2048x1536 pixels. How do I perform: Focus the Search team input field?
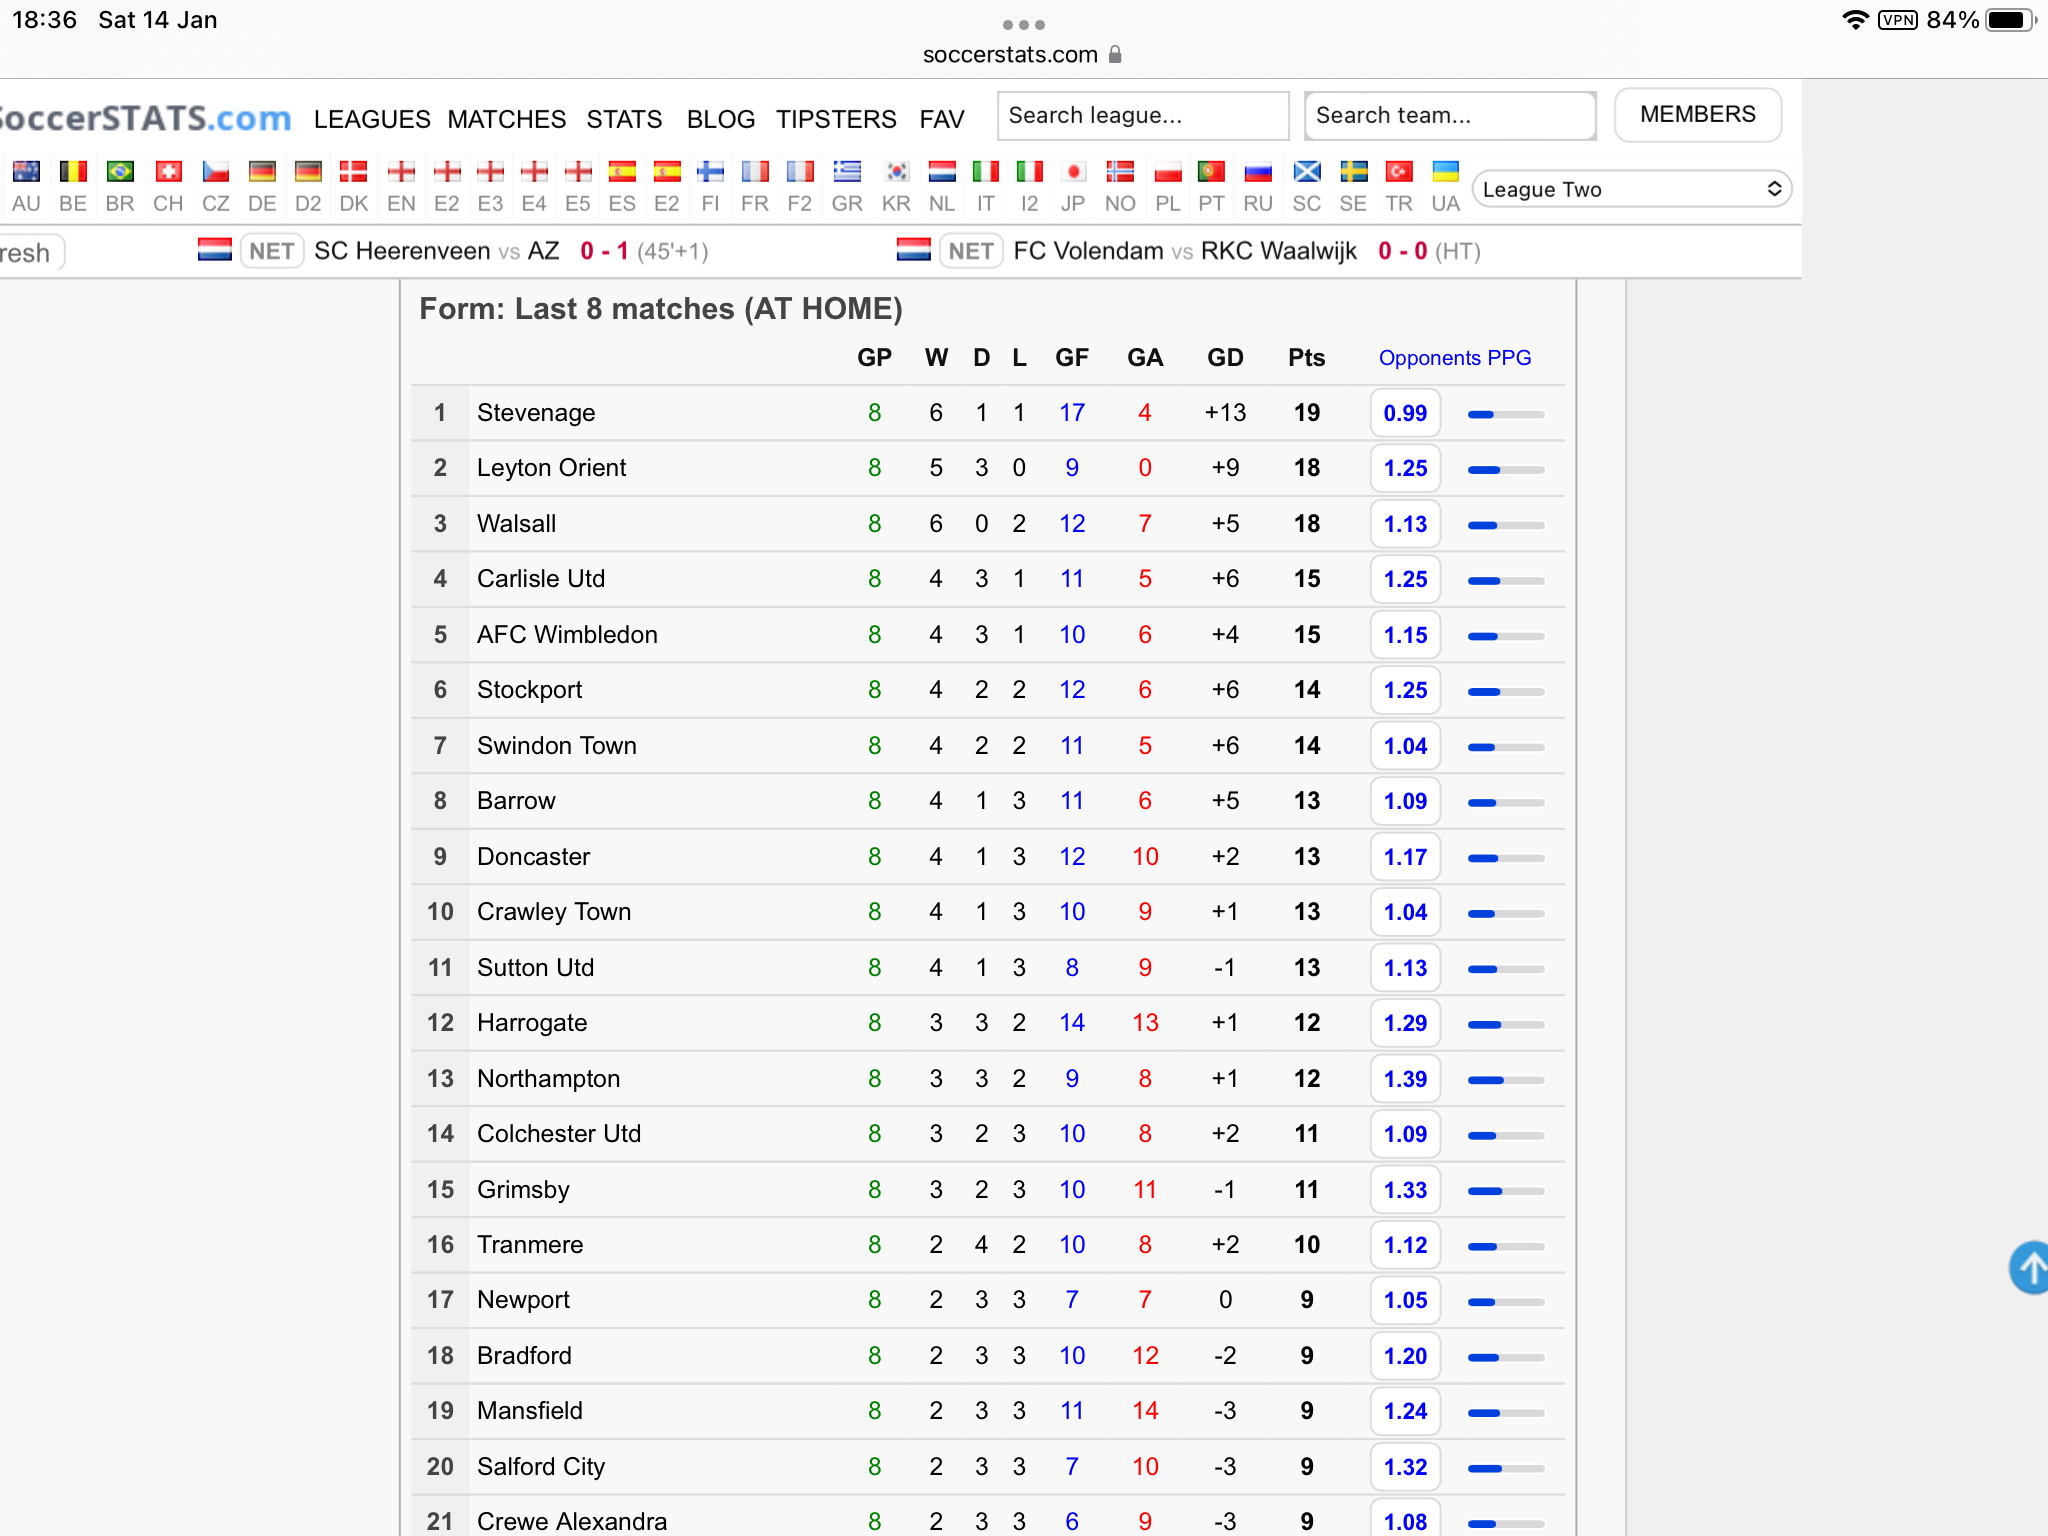[1450, 116]
